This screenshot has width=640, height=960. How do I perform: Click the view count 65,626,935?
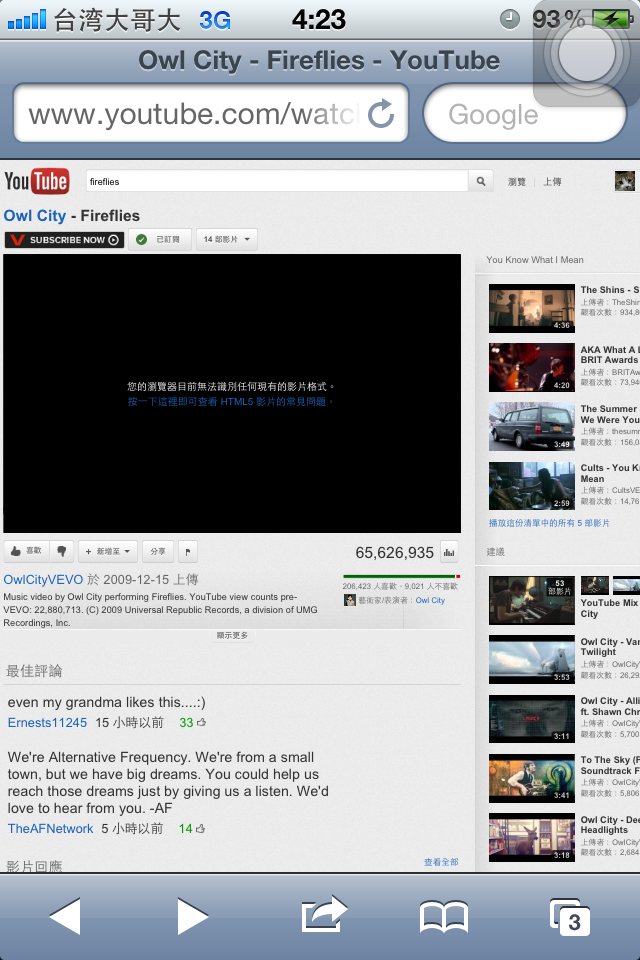click(394, 553)
